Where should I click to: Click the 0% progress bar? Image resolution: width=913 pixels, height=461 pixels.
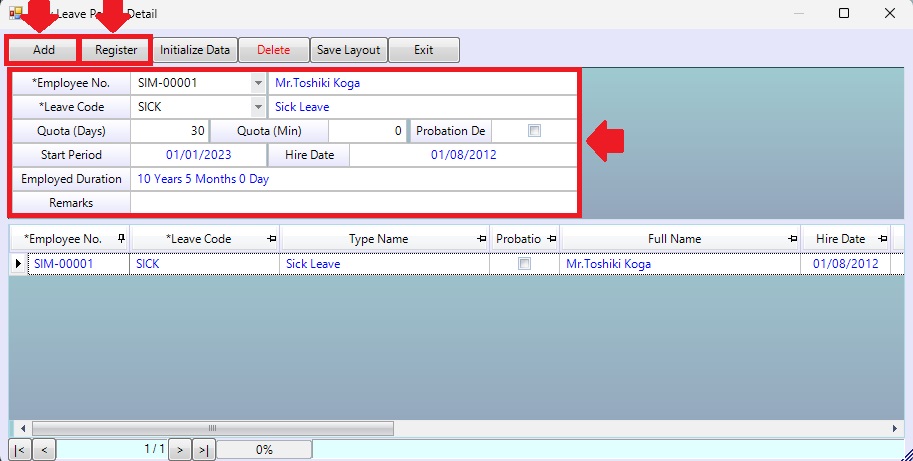[264, 450]
